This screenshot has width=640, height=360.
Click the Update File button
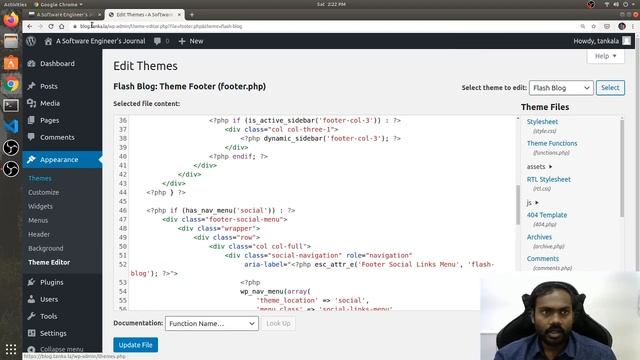click(x=136, y=345)
